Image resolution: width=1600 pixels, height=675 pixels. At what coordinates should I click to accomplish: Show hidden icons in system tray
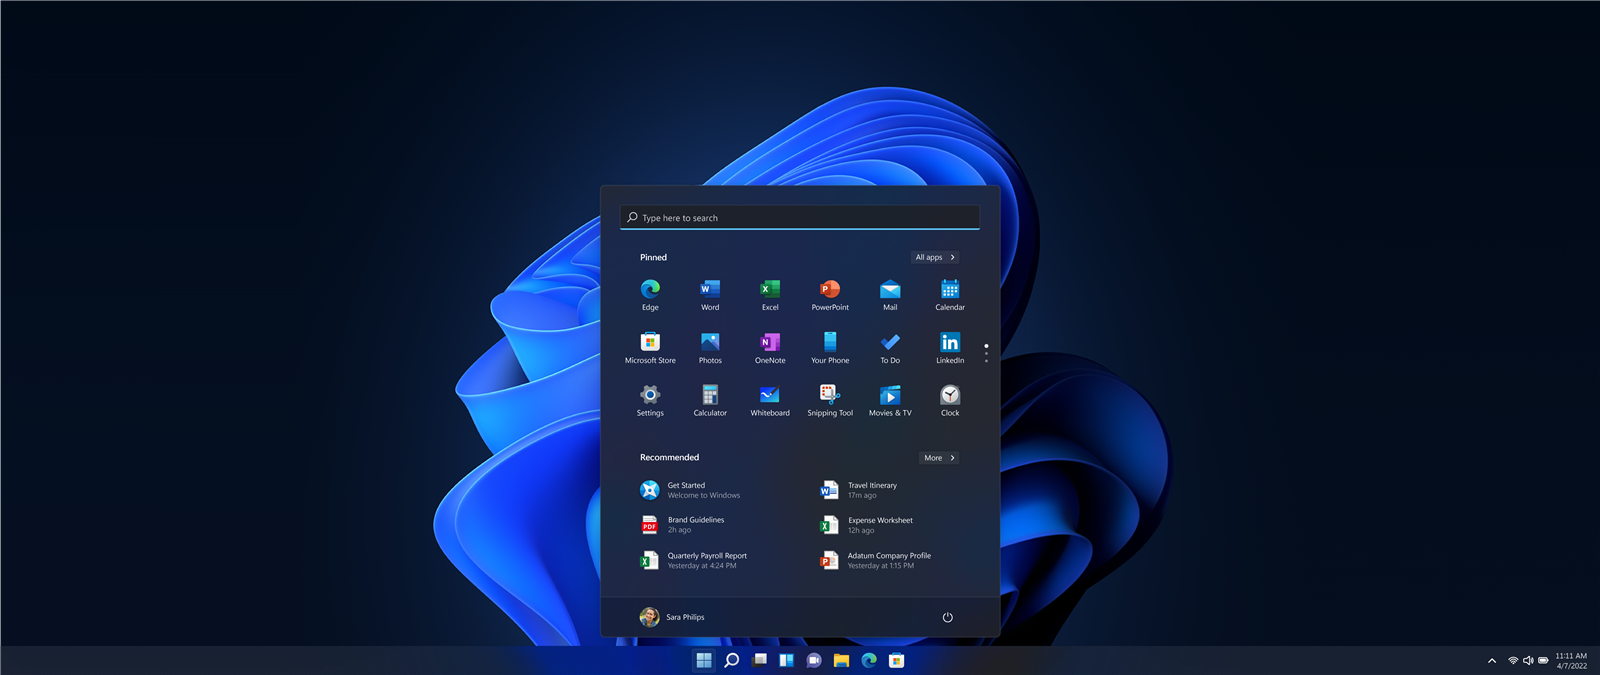point(1492,661)
